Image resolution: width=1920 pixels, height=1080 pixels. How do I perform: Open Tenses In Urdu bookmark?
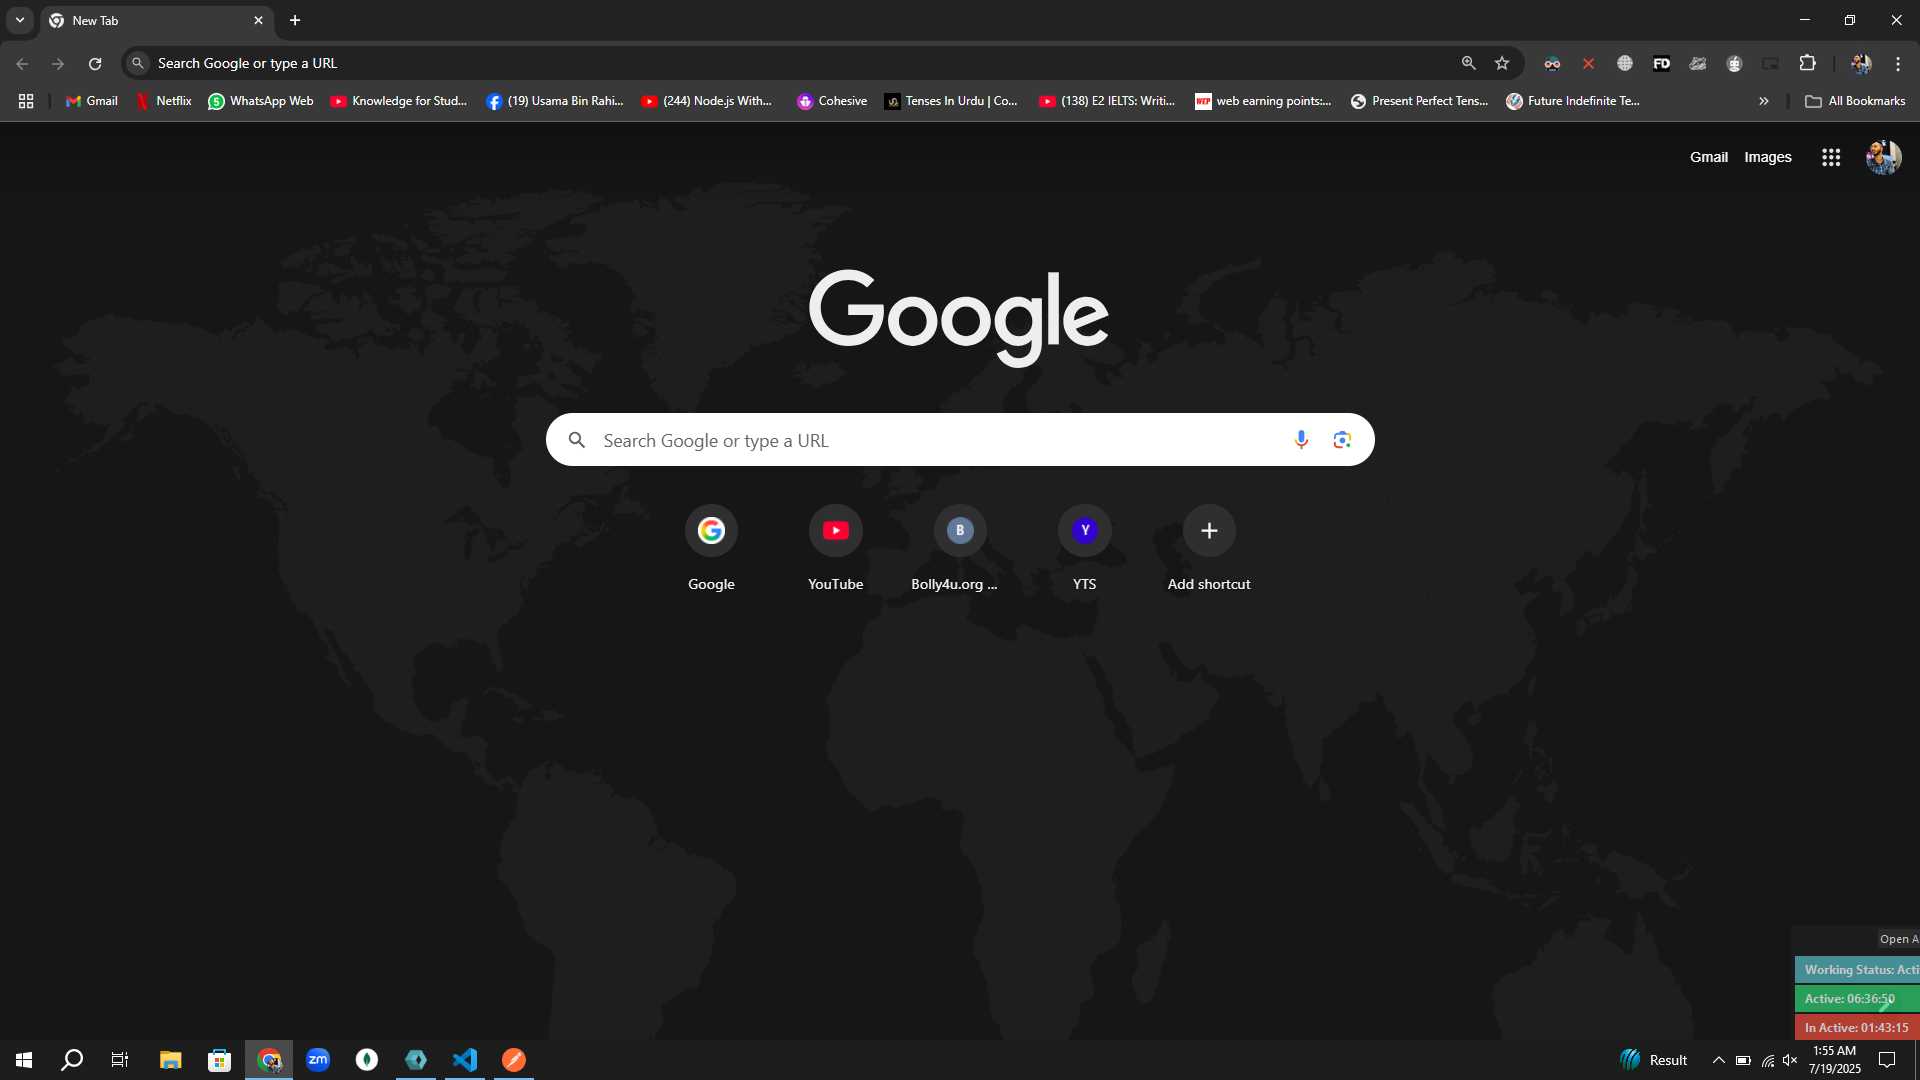point(951,101)
